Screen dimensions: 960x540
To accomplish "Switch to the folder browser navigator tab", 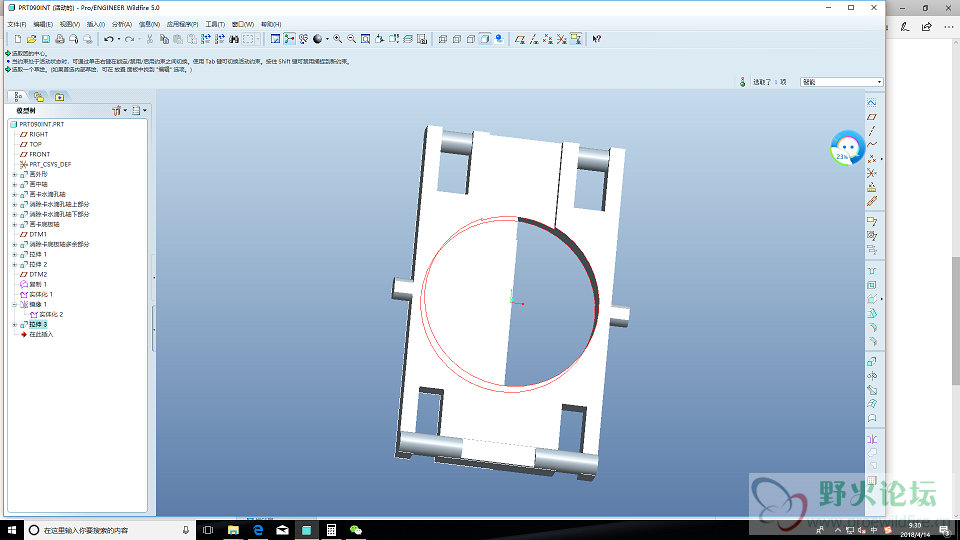I will pyautogui.click(x=39, y=97).
